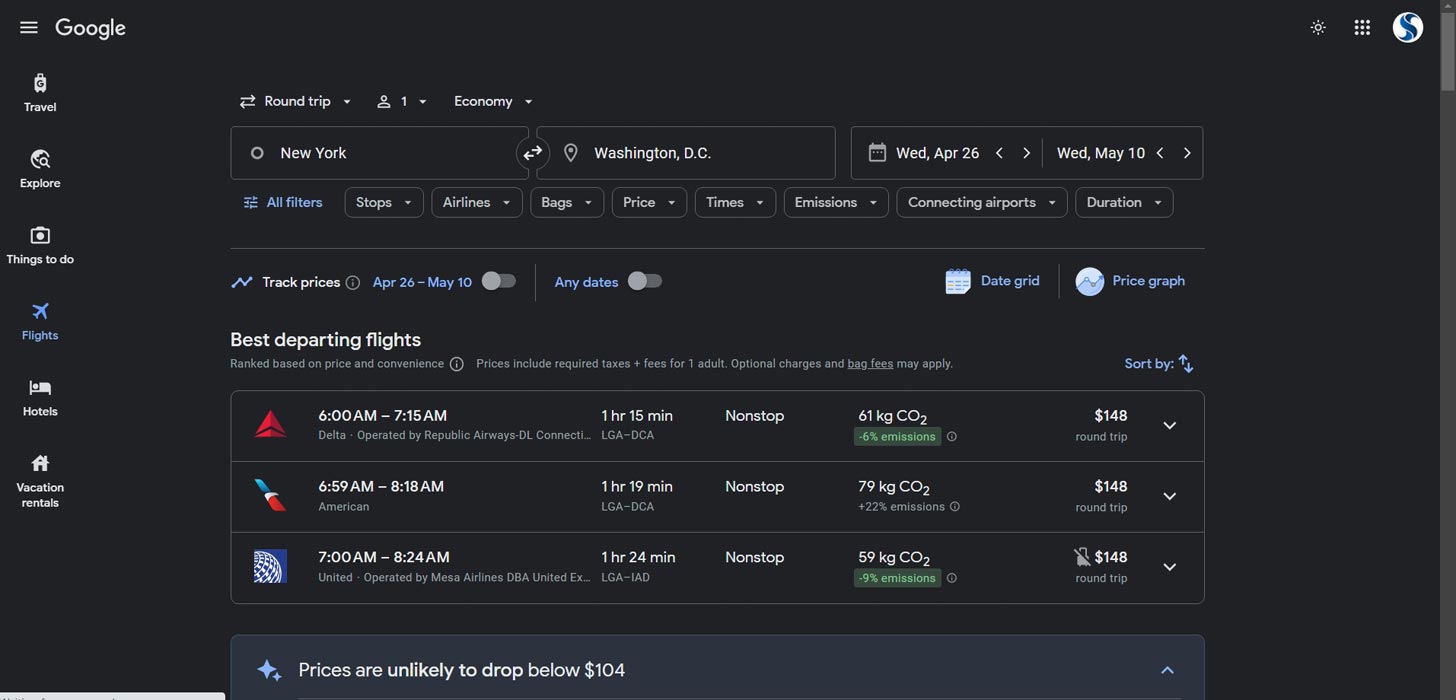Open the Explore section in sidebar
The width and height of the screenshot is (1456, 700).
40,169
